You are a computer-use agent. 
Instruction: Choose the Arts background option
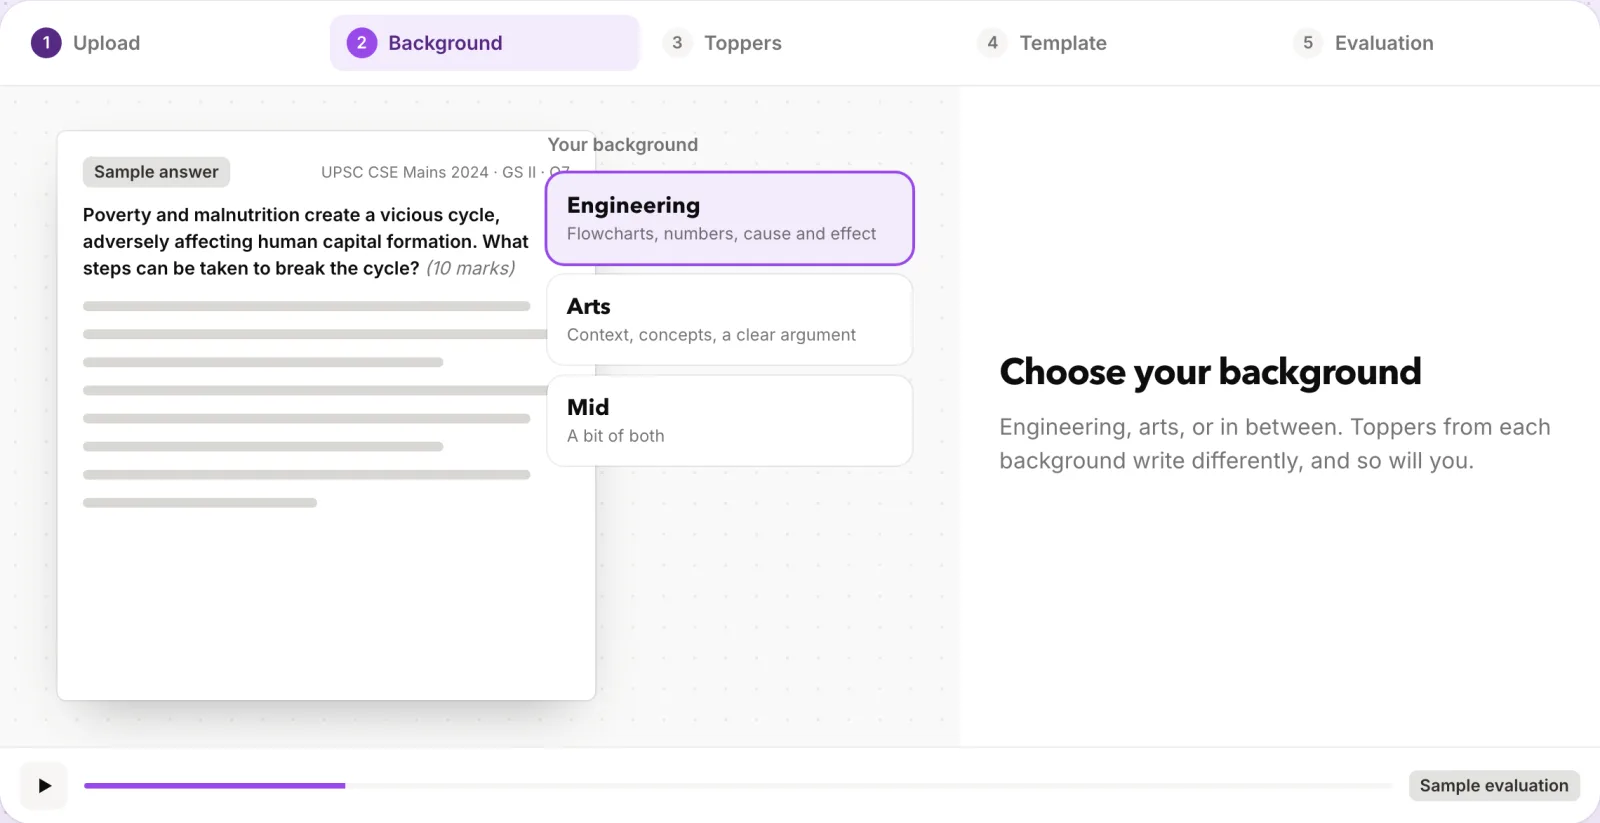(730, 320)
